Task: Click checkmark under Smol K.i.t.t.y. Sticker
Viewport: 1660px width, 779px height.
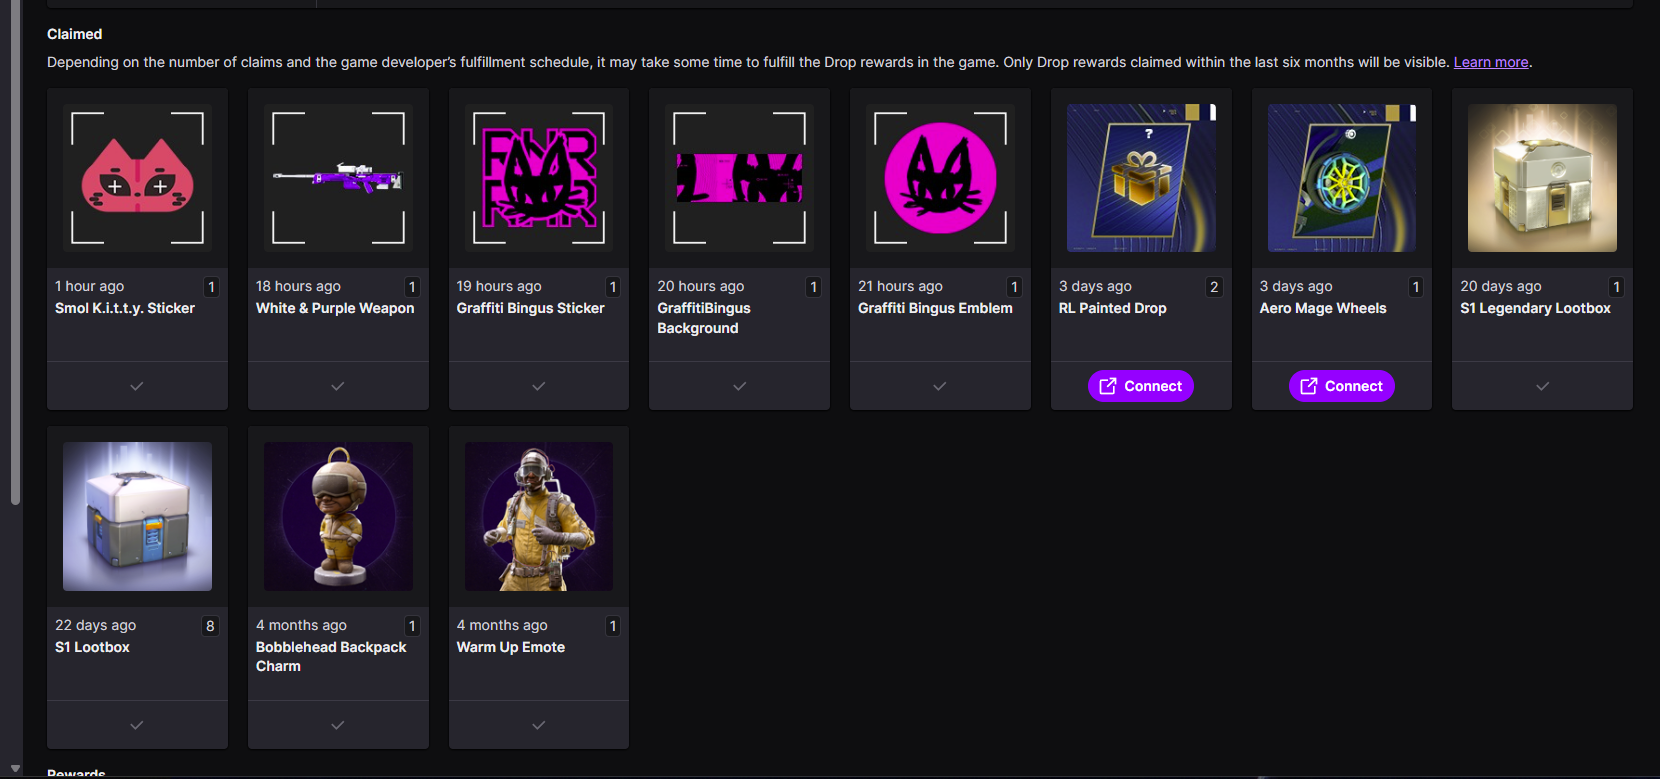Action: click(137, 386)
